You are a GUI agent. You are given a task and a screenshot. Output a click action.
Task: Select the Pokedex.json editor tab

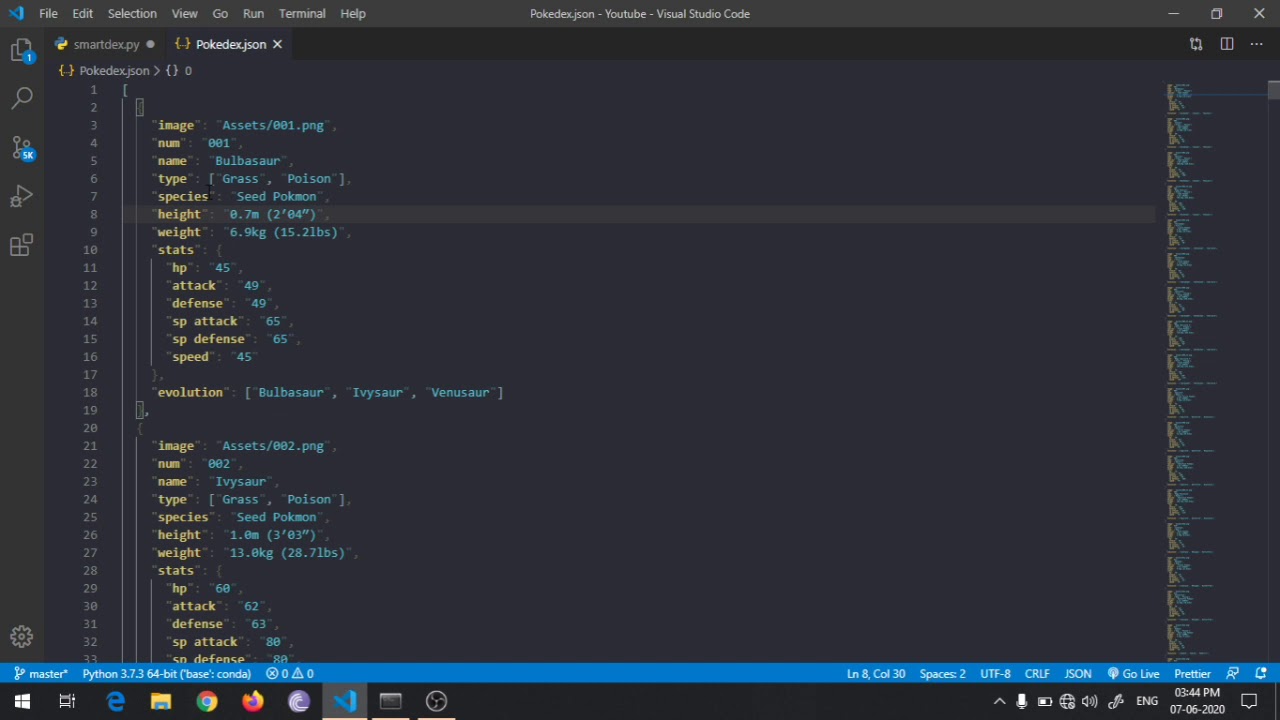coord(230,44)
